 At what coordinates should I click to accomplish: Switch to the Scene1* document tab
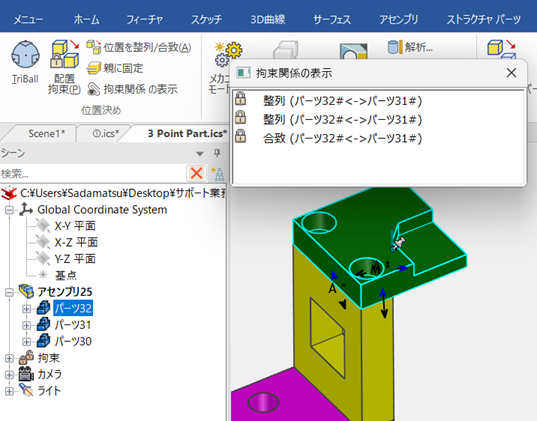pyautogui.click(x=47, y=133)
